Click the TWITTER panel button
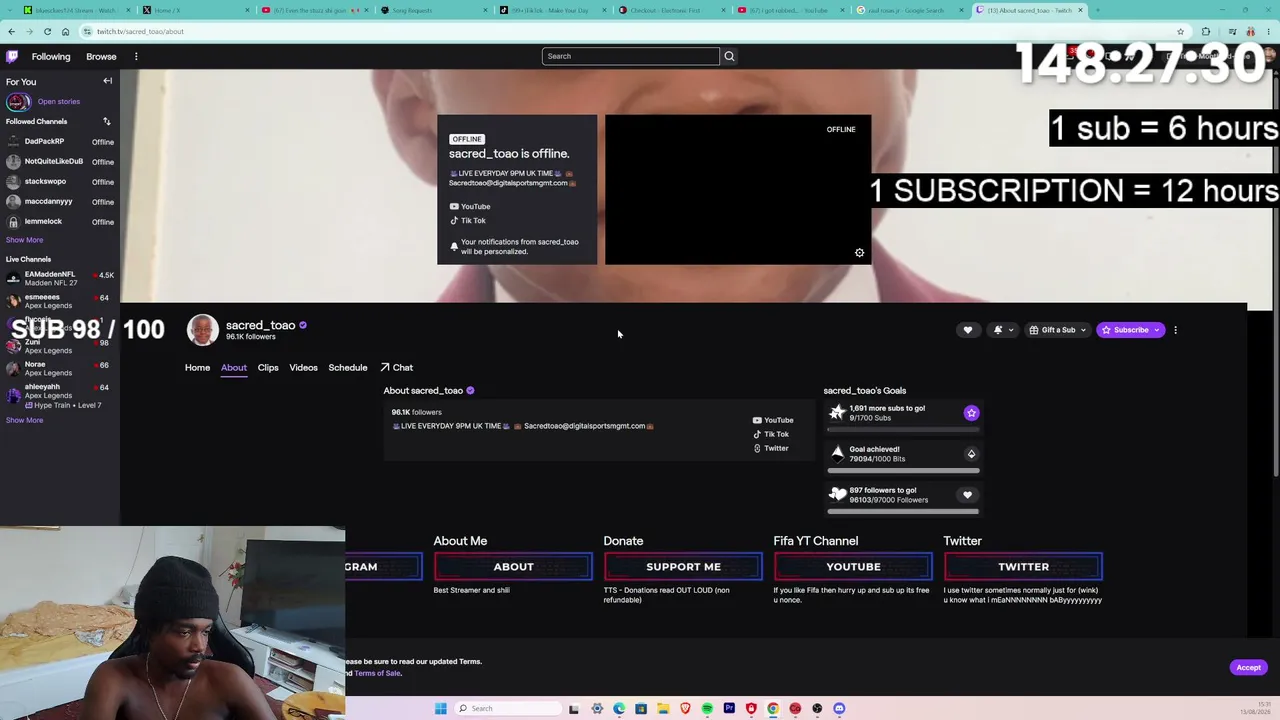Viewport: 1280px width, 720px height. click(x=1023, y=567)
